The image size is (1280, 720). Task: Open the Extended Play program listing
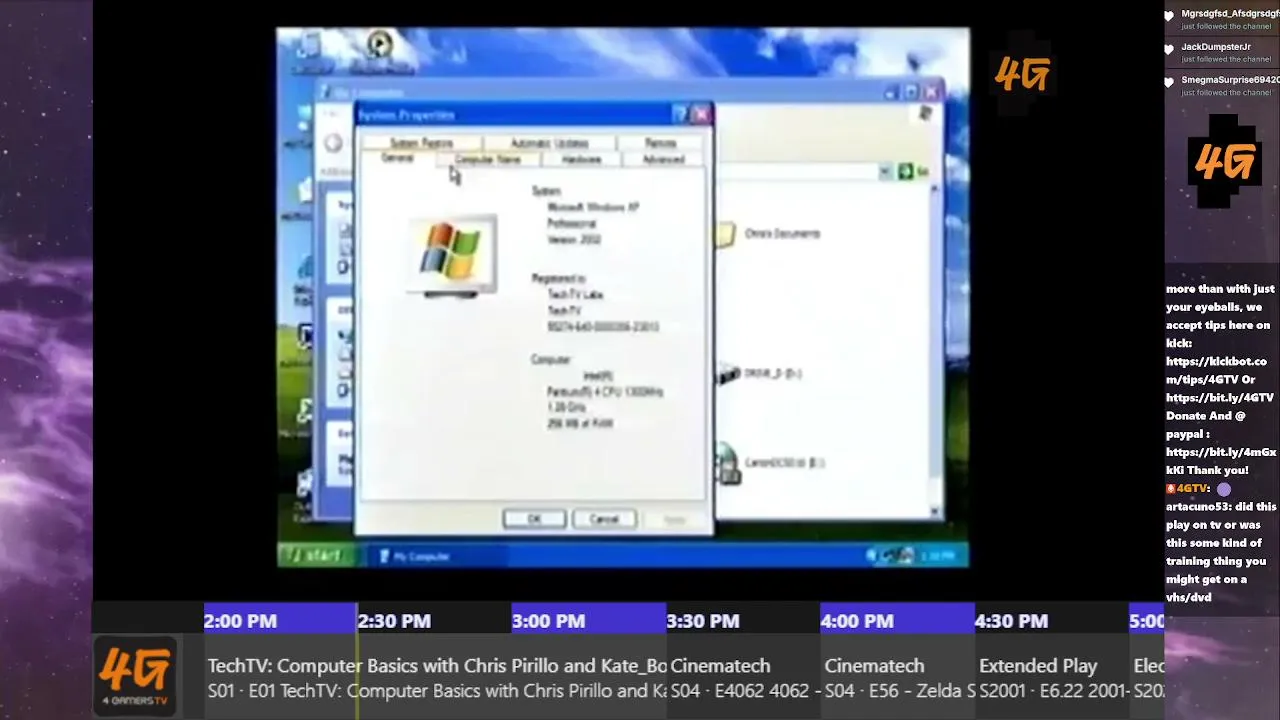[x=1051, y=678]
